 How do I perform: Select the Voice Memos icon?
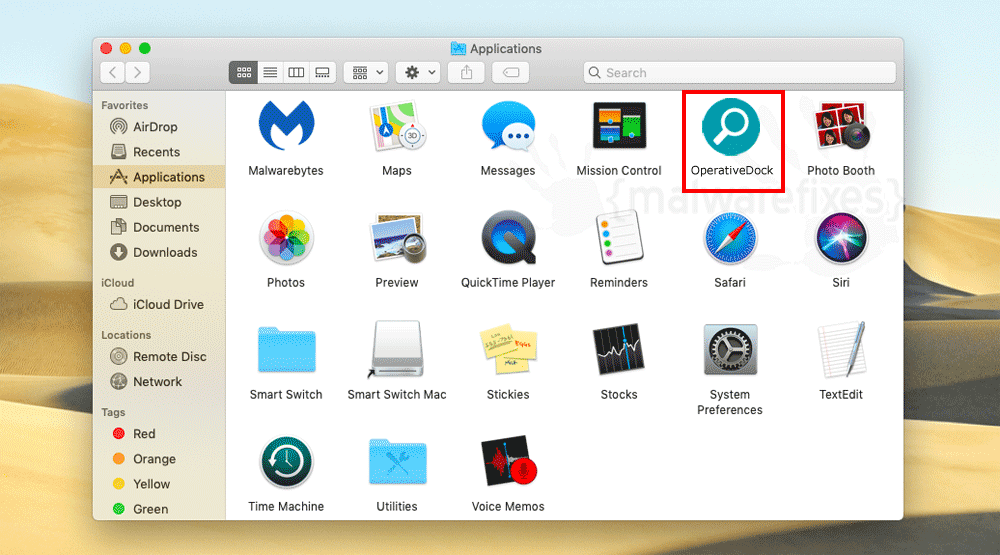[508, 462]
